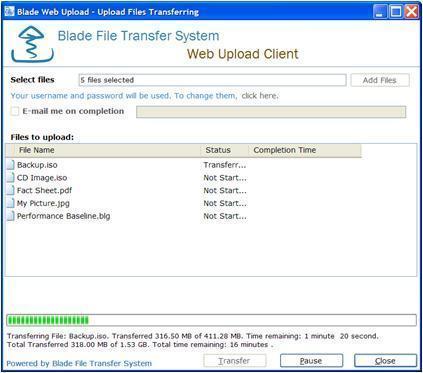Viewport: 423px width, 373px height.
Task: Click the green transfer progress bar
Action: pos(211,320)
